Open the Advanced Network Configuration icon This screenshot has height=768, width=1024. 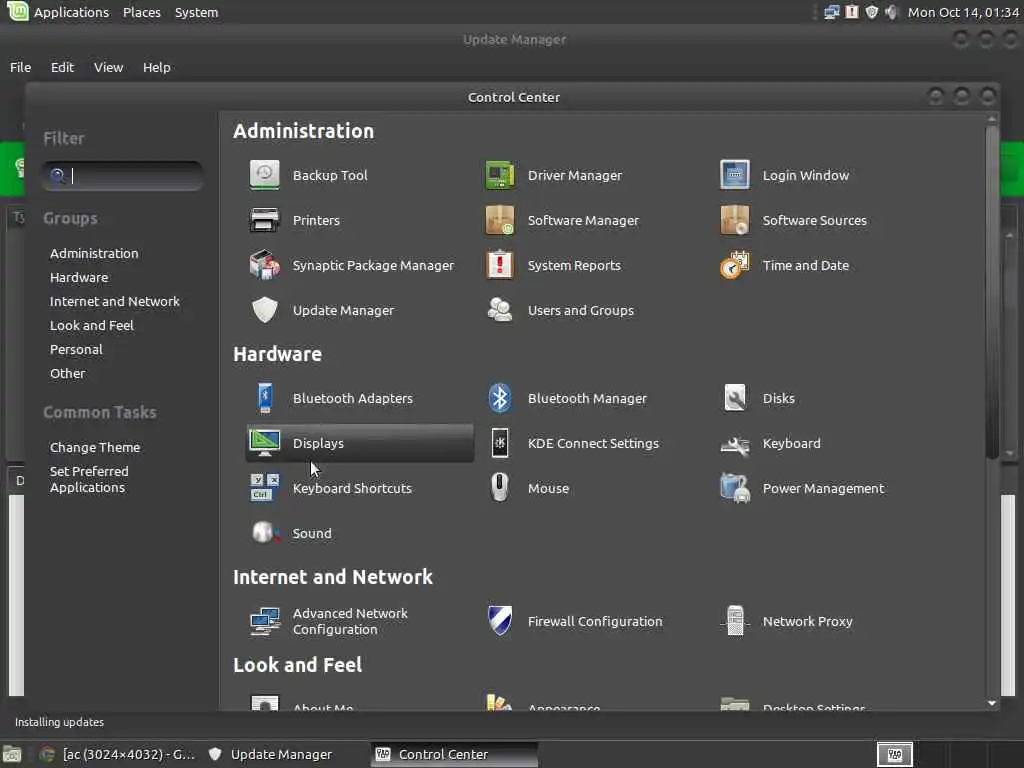tap(264, 621)
